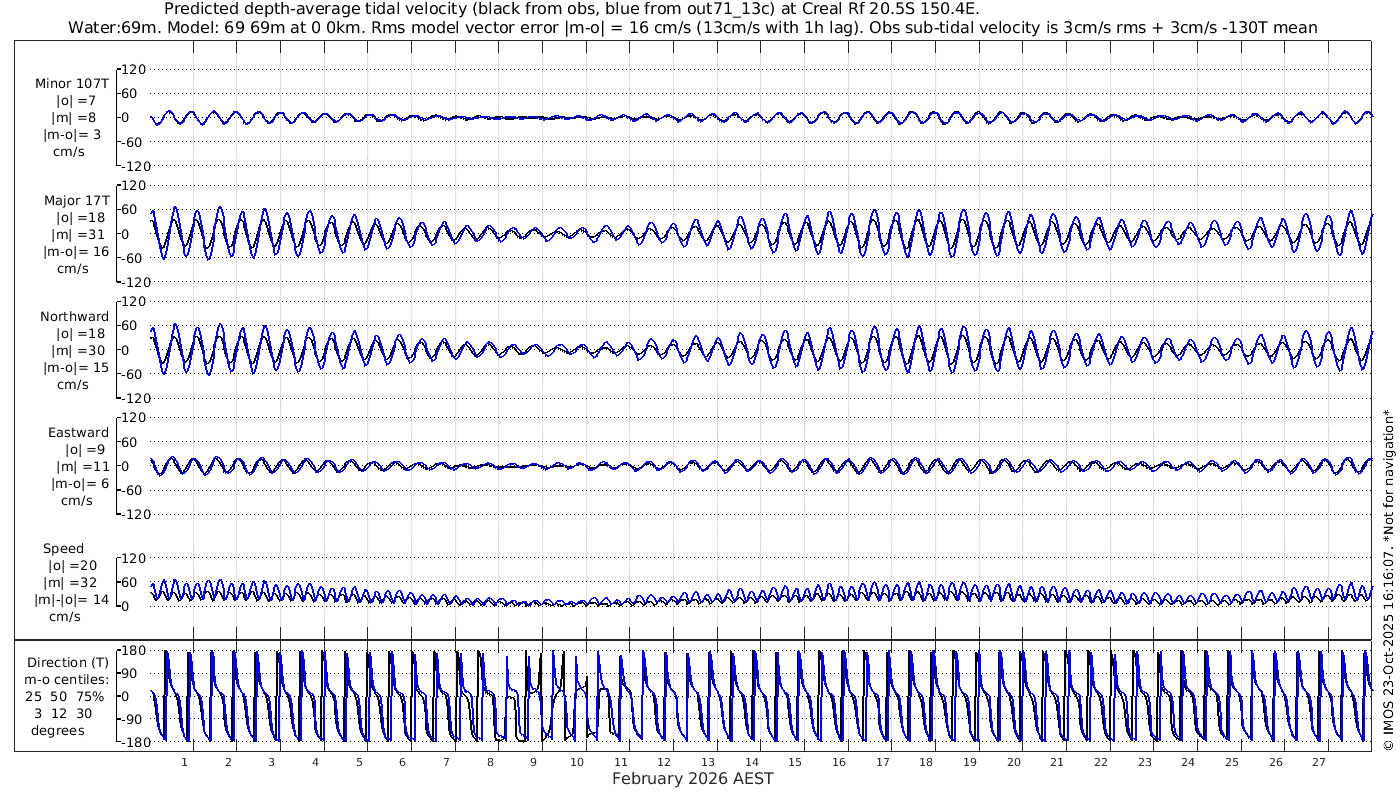
Task: Click date tick "10" on the time axis
Action: pyautogui.click(x=577, y=762)
